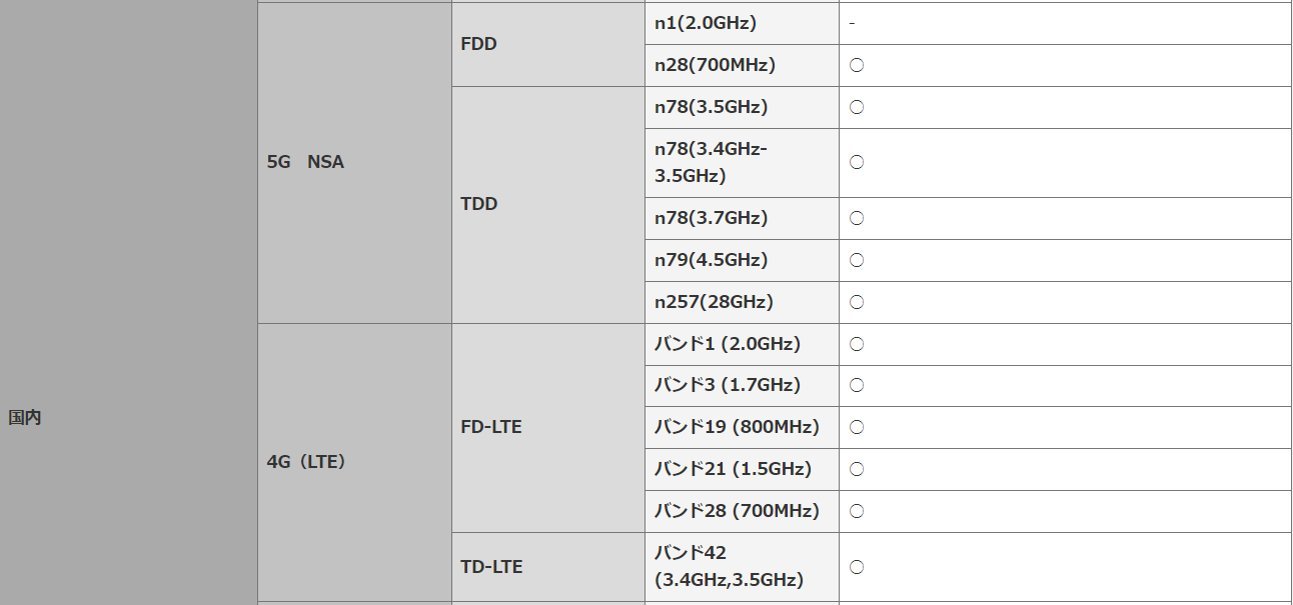Select the TD-LTE cell

click(491, 567)
